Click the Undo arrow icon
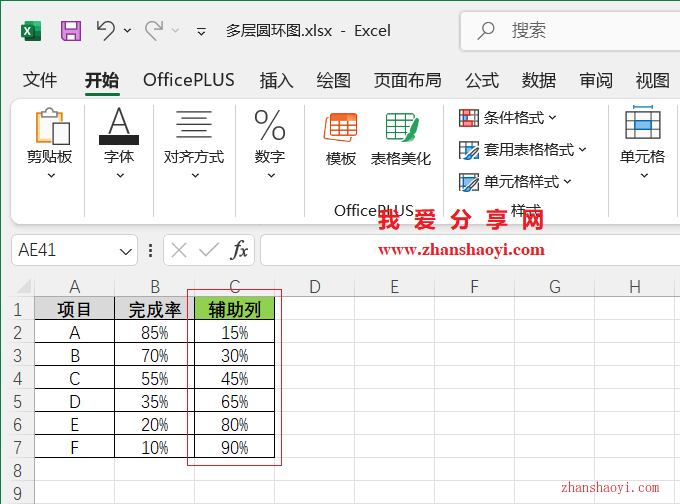The width and height of the screenshot is (680, 504). (x=106, y=31)
